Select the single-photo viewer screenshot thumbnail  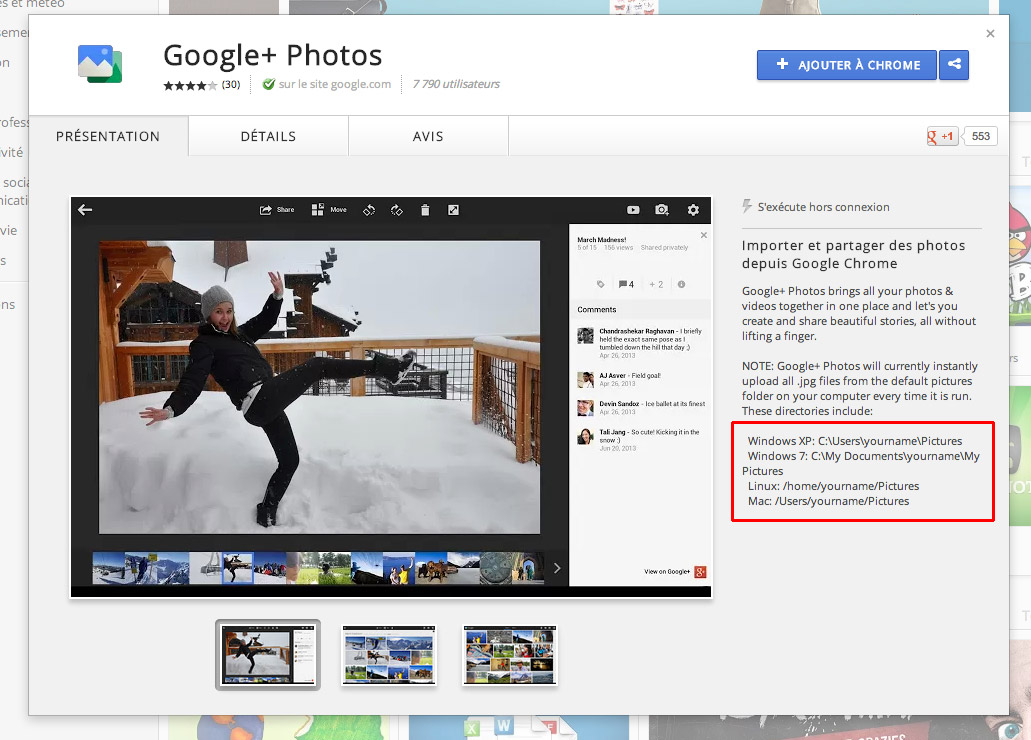(x=268, y=654)
